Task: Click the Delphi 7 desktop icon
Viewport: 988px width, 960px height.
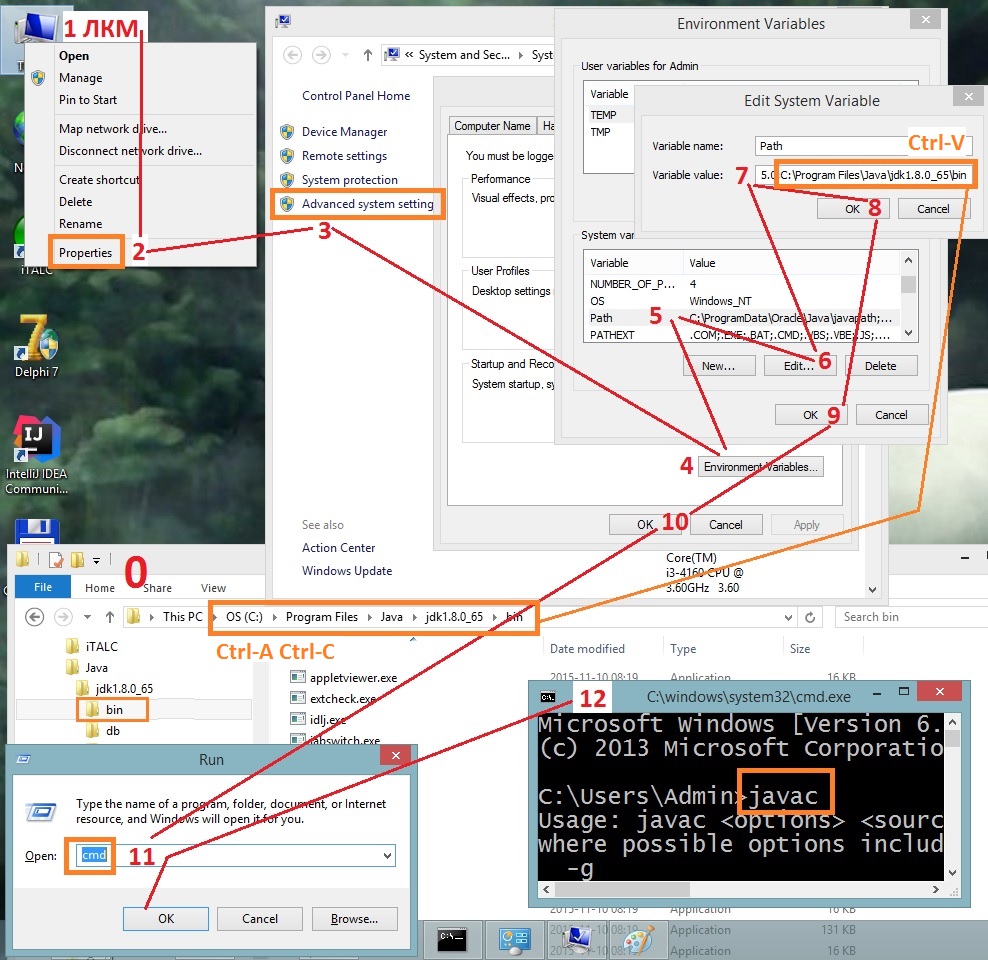Action: 37,345
